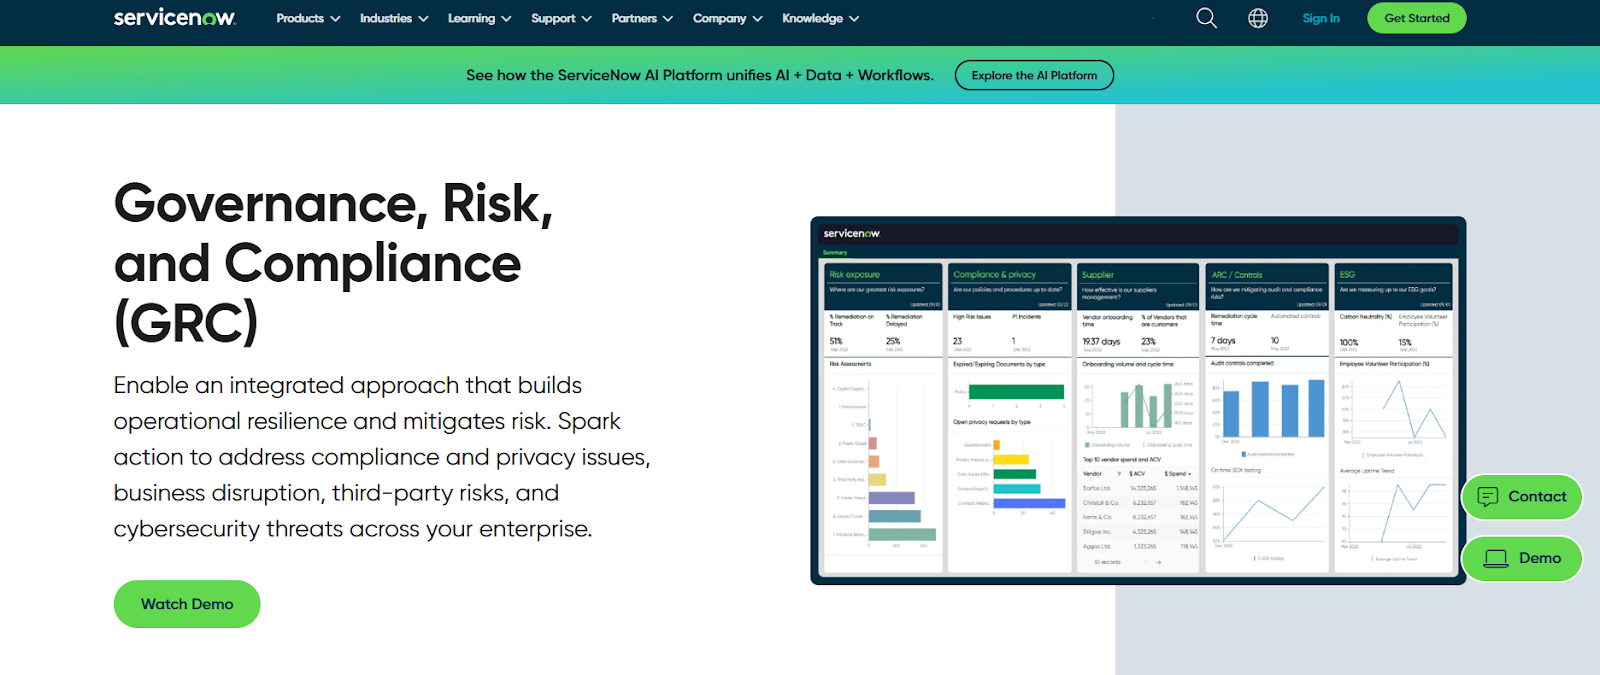Expand the Support menu
The image size is (1600, 675).
pyautogui.click(x=561, y=18)
